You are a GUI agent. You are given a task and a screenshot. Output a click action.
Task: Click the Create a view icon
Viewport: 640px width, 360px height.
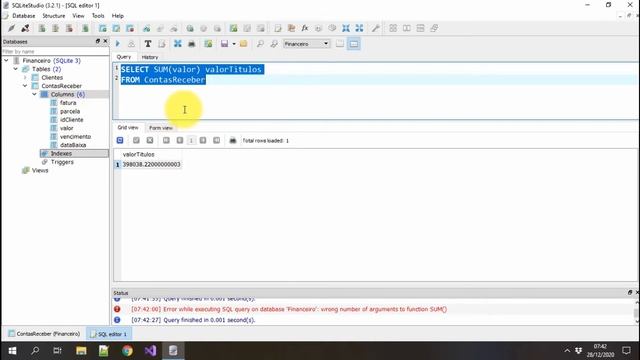coord(233,28)
